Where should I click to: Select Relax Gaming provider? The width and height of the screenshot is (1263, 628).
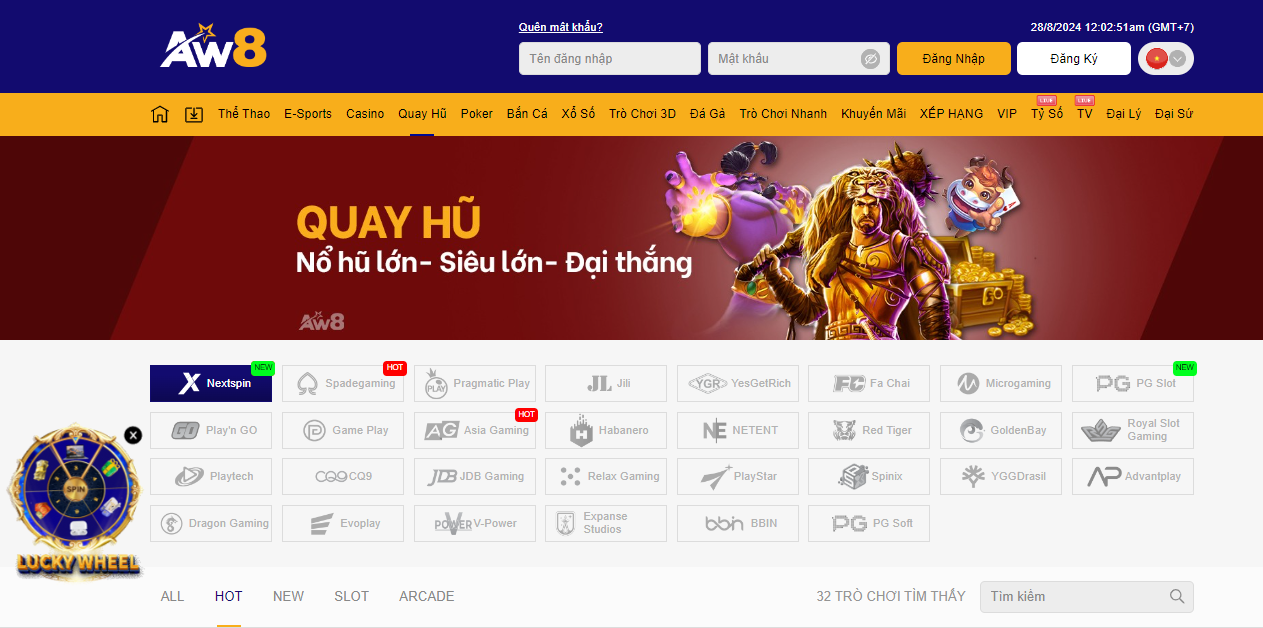(606, 476)
